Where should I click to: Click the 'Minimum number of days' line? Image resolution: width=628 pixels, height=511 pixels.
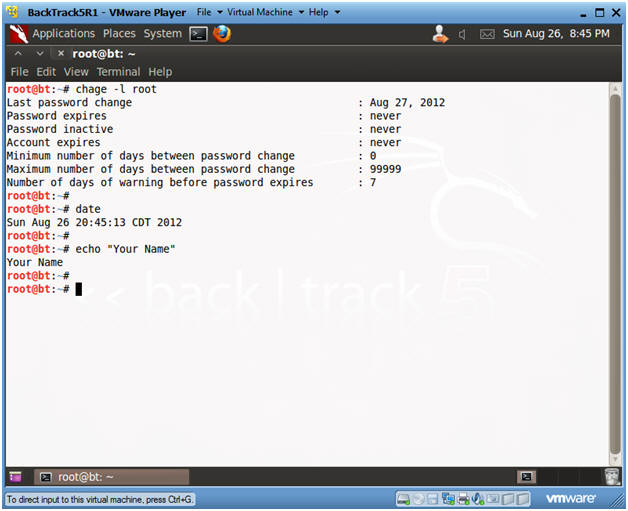pos(191,156)
